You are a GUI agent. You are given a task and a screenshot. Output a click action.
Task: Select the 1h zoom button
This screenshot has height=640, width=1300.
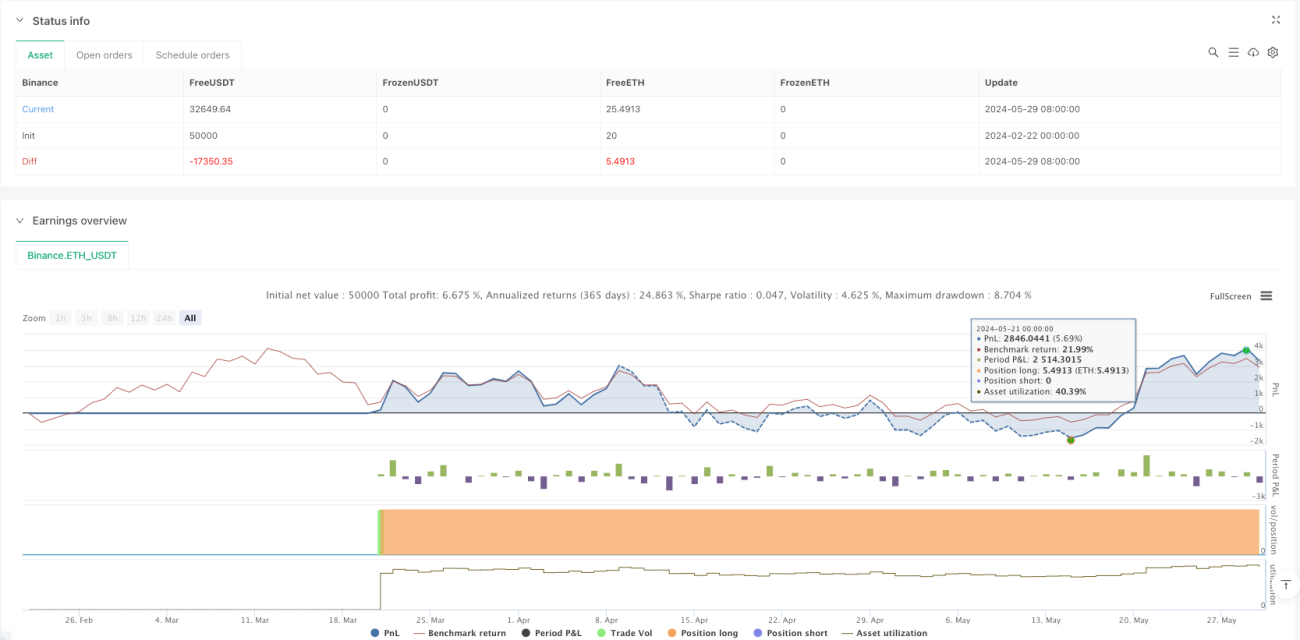(x=61, y=318)
